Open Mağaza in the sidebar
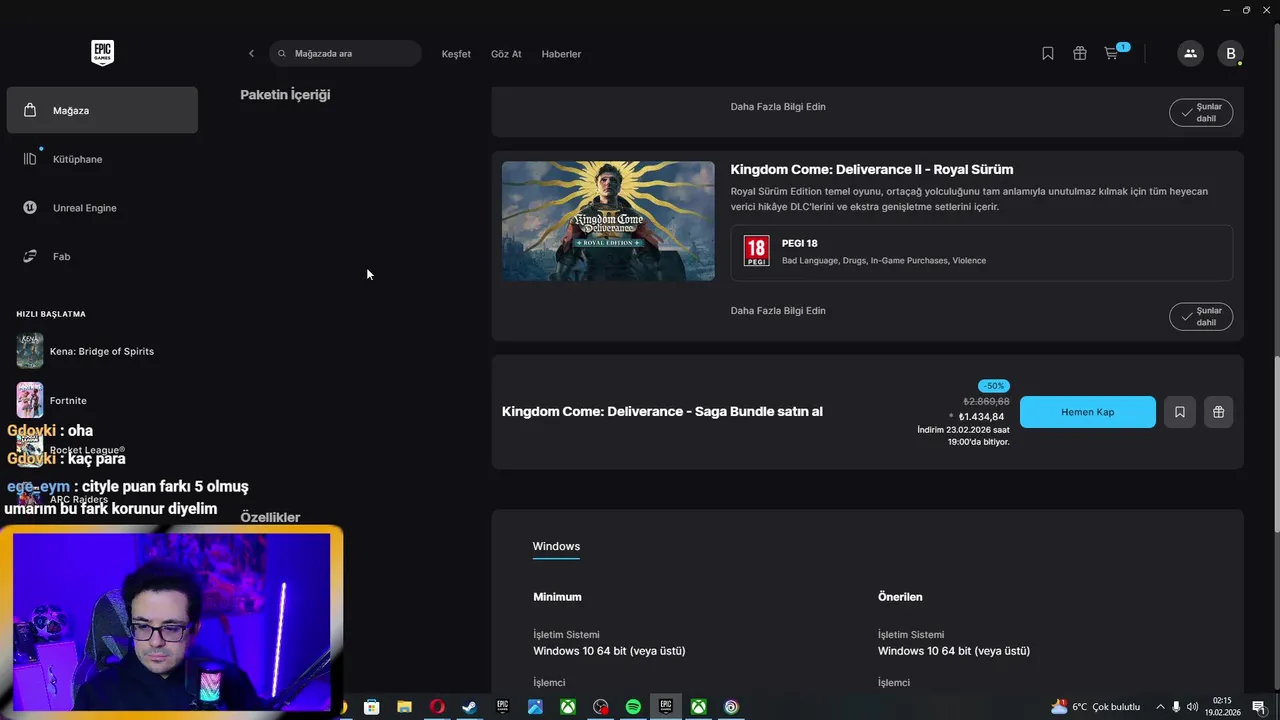This screenshot has height=720, width=1280. tap(102, 110)
